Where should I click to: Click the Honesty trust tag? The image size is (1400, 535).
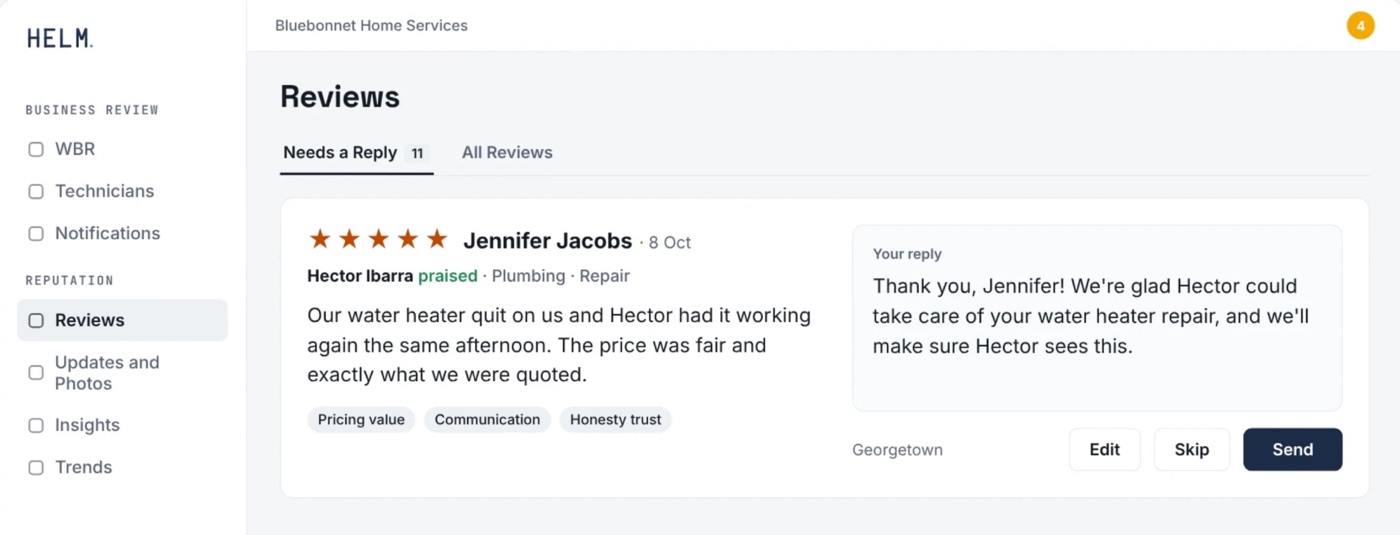click(x=615, y=420)
